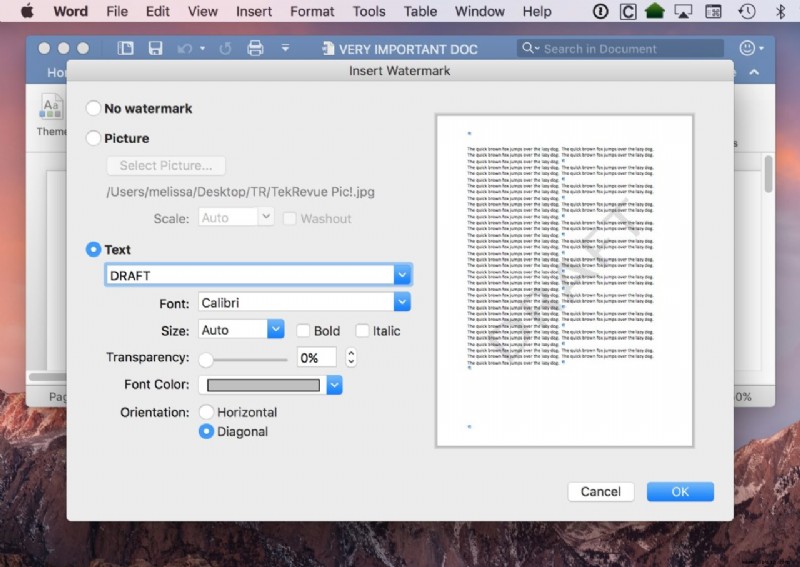
Task: Open the Insert menu
Action: pos(254,11)
